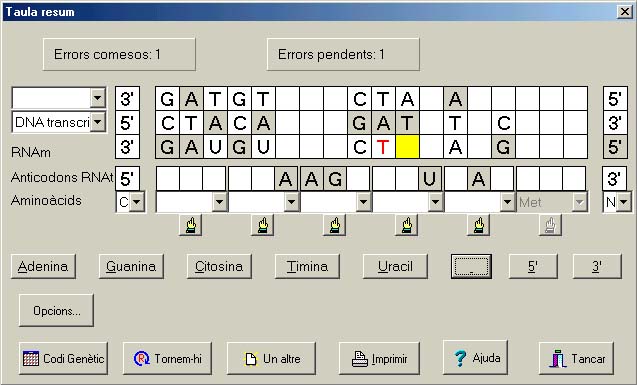Expand the C terminus dropdown
The image size is (637, 385).
click(136, 201)
